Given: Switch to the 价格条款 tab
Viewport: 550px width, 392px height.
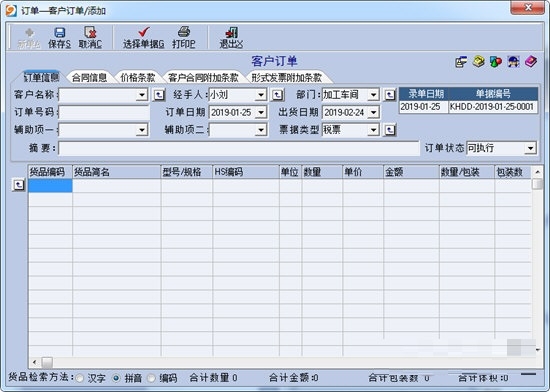Looking at the screenshot, I should (138, 77).
